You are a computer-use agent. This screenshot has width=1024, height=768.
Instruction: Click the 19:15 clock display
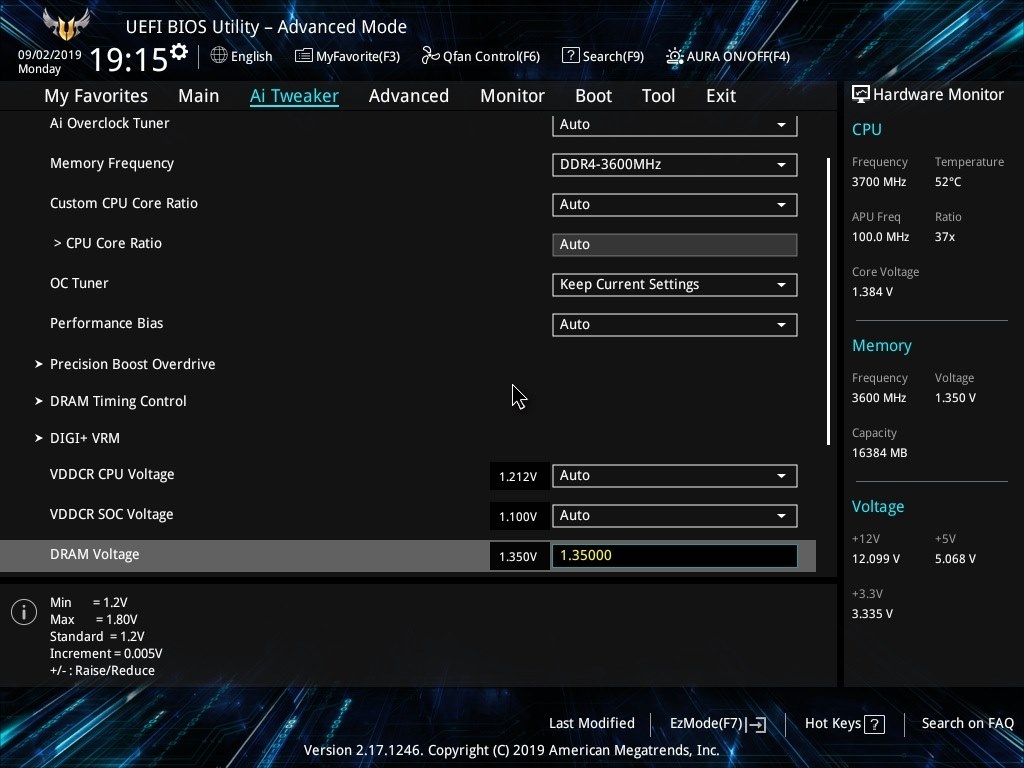129,59
